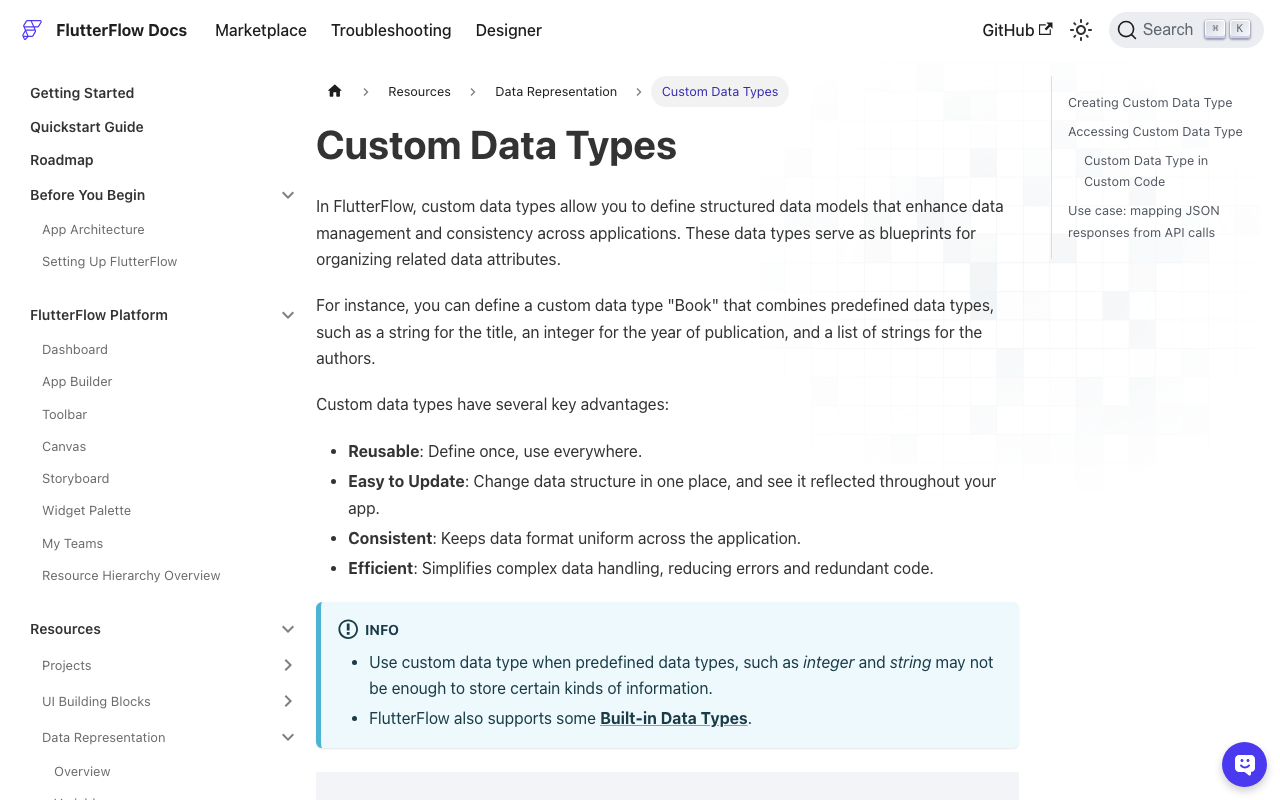Viewport: 1280px width, 800px height.
Task: Open the chat support bubble icon
Action: [x=1244, y=765]
